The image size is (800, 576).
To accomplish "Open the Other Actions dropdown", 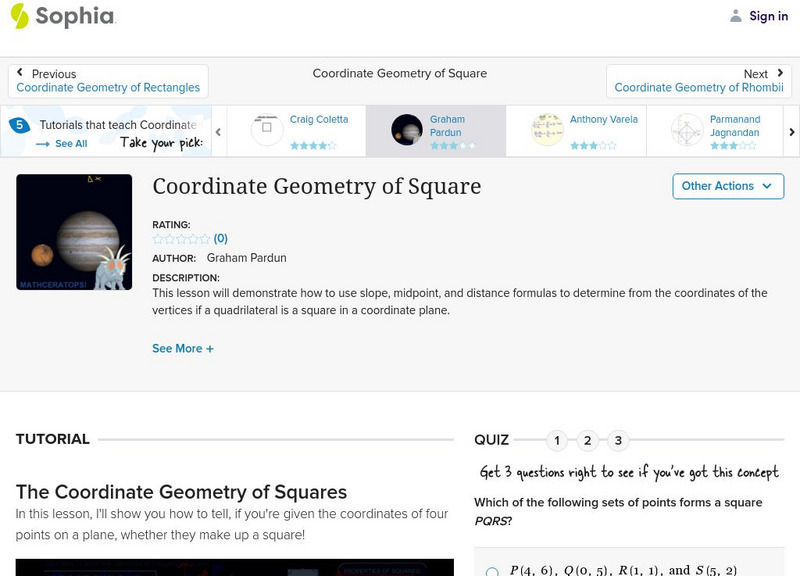I will [727, 186].
